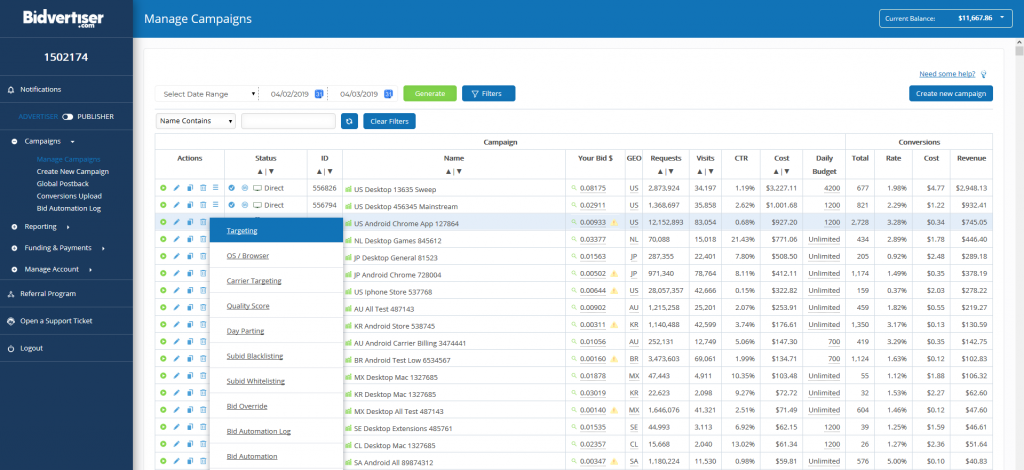Delete the US Desktop 456345 Mainstream campaign
Image resolution: width=1024 pixels, height=470 pixels.
(203, 205)
